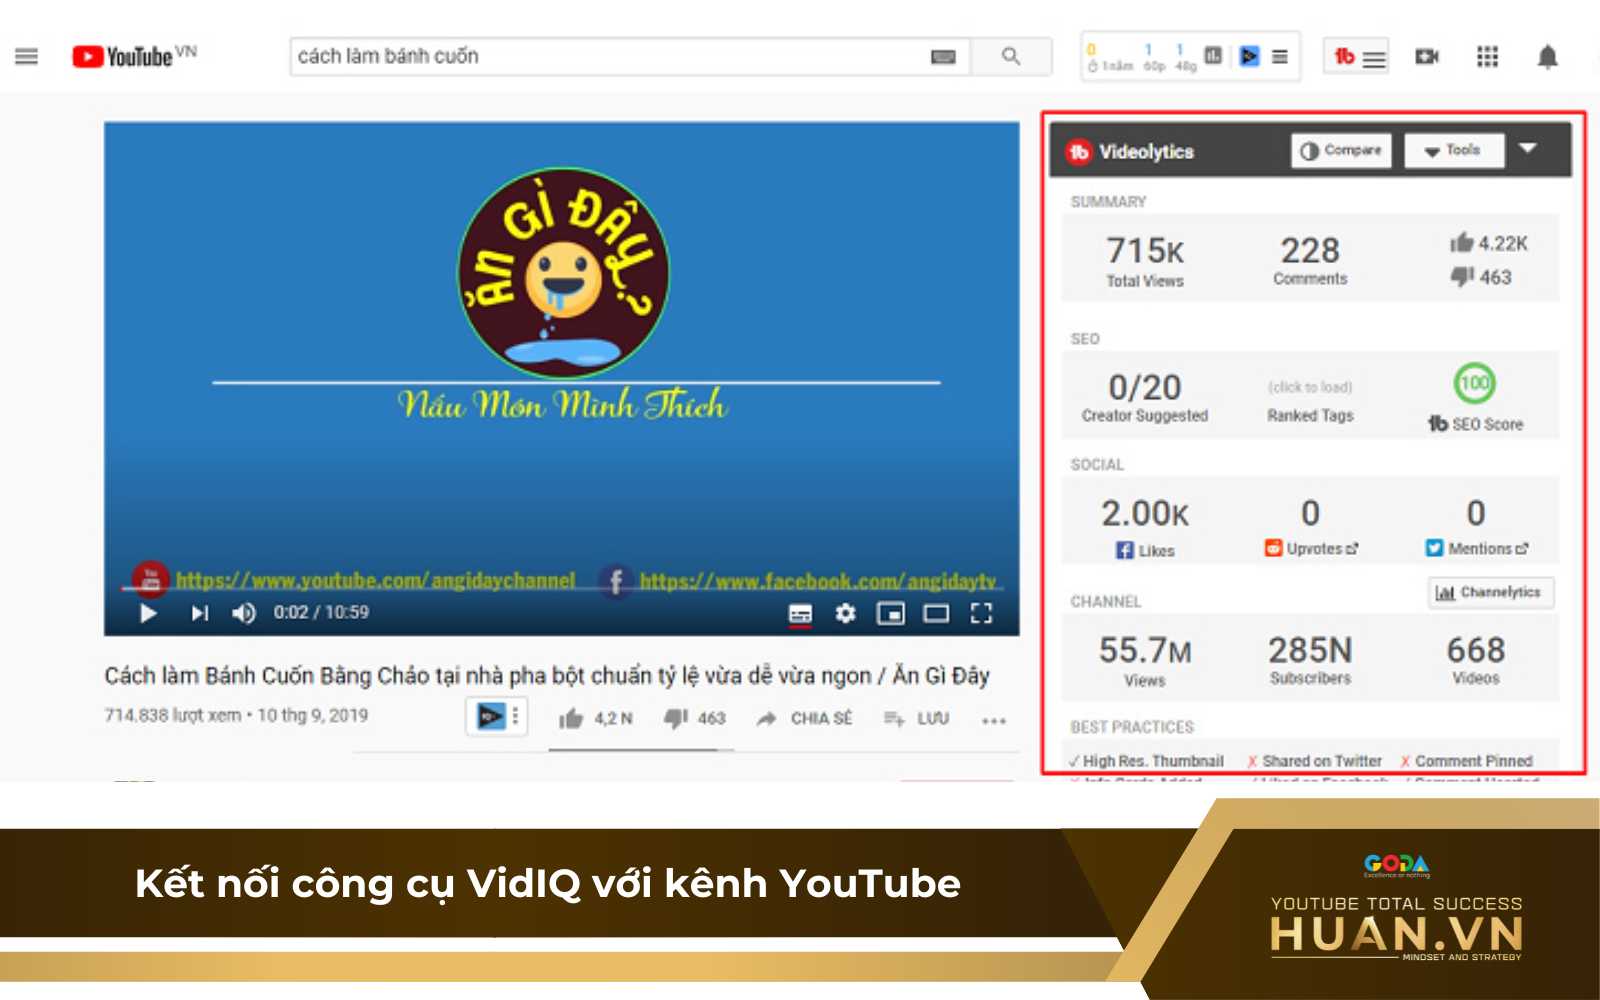Skip to the next video

[200, 613]
